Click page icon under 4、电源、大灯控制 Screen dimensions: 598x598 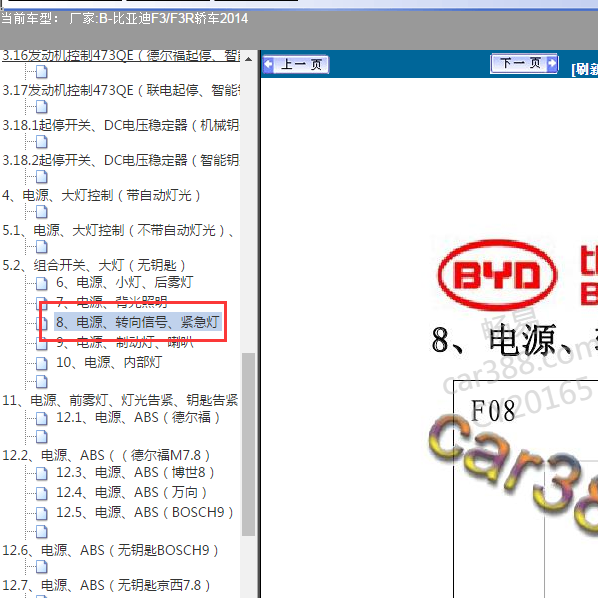[42, 212]
